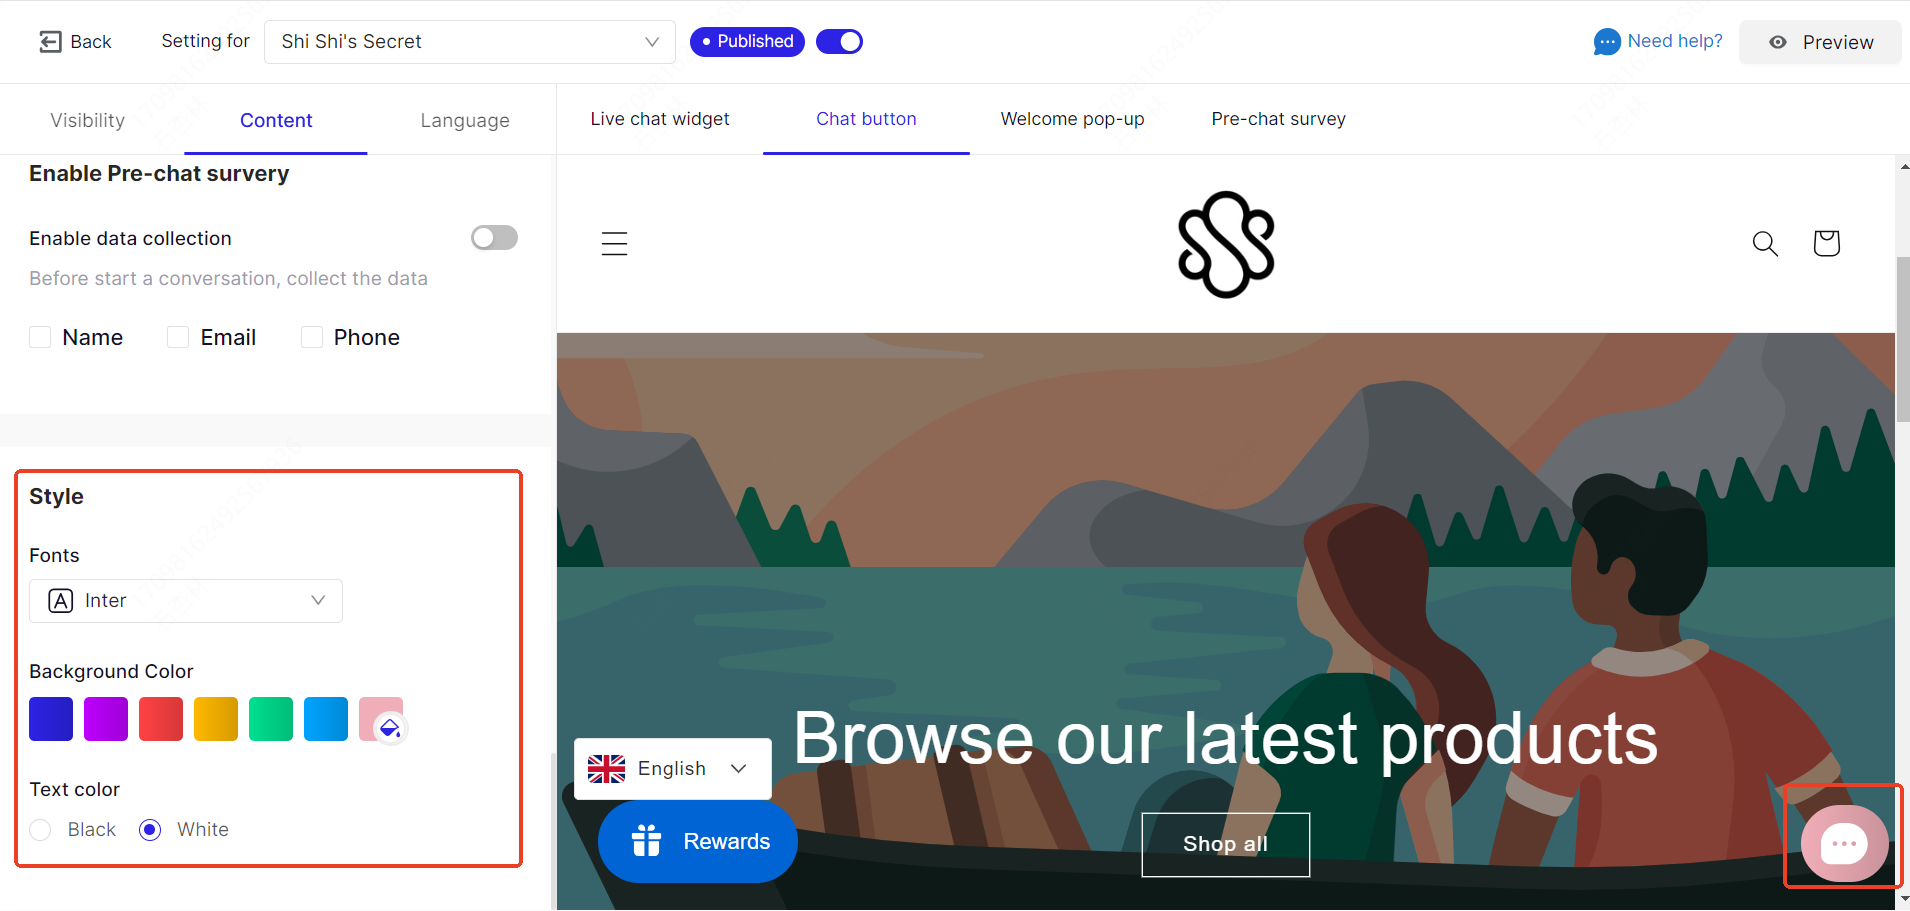Open the custom color paint bucket picker
1910x911 pixels.
pyautogui.click(x=390, y=728)
